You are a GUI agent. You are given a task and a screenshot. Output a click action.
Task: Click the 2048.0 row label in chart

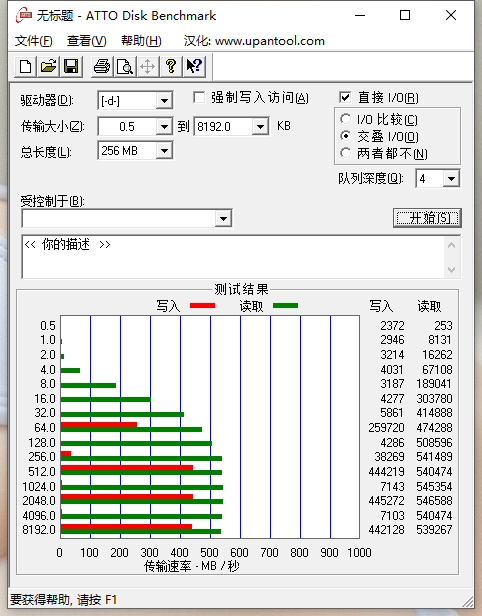pyautogui.click(x=39, y=500)
